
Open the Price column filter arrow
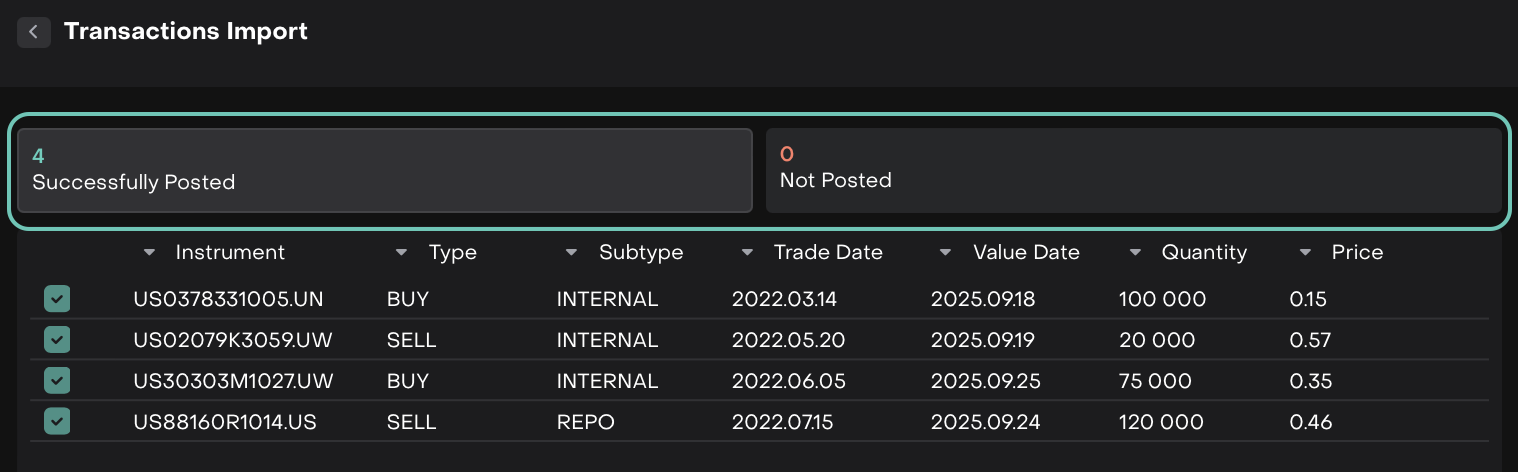pyautogui.click(x=1305, y=253)
